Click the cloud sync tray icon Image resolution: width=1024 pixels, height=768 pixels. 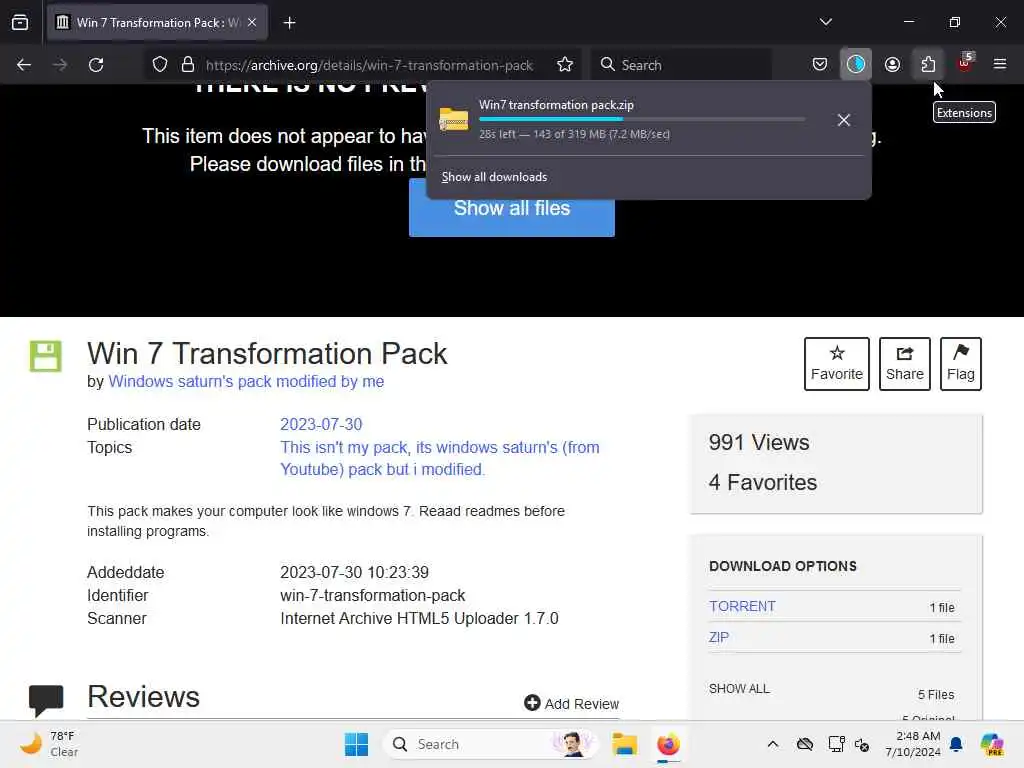pos(805,744)
